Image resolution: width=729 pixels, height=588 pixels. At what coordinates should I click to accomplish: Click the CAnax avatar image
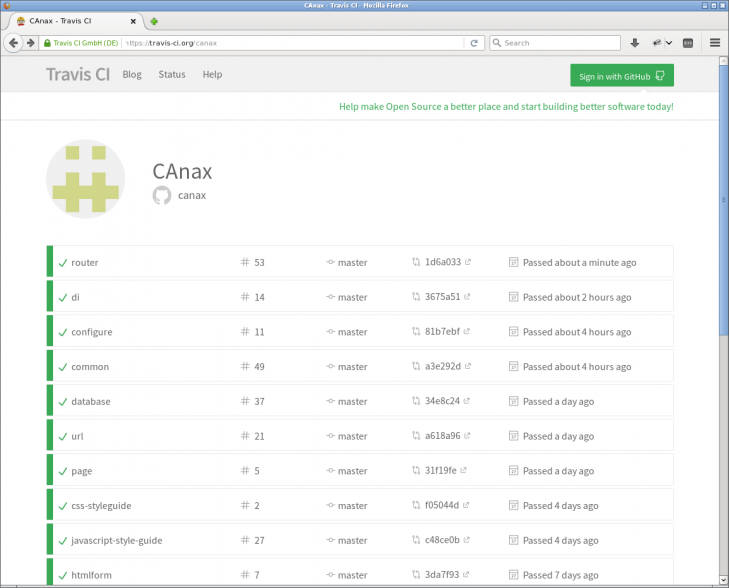tap(86, 179)
